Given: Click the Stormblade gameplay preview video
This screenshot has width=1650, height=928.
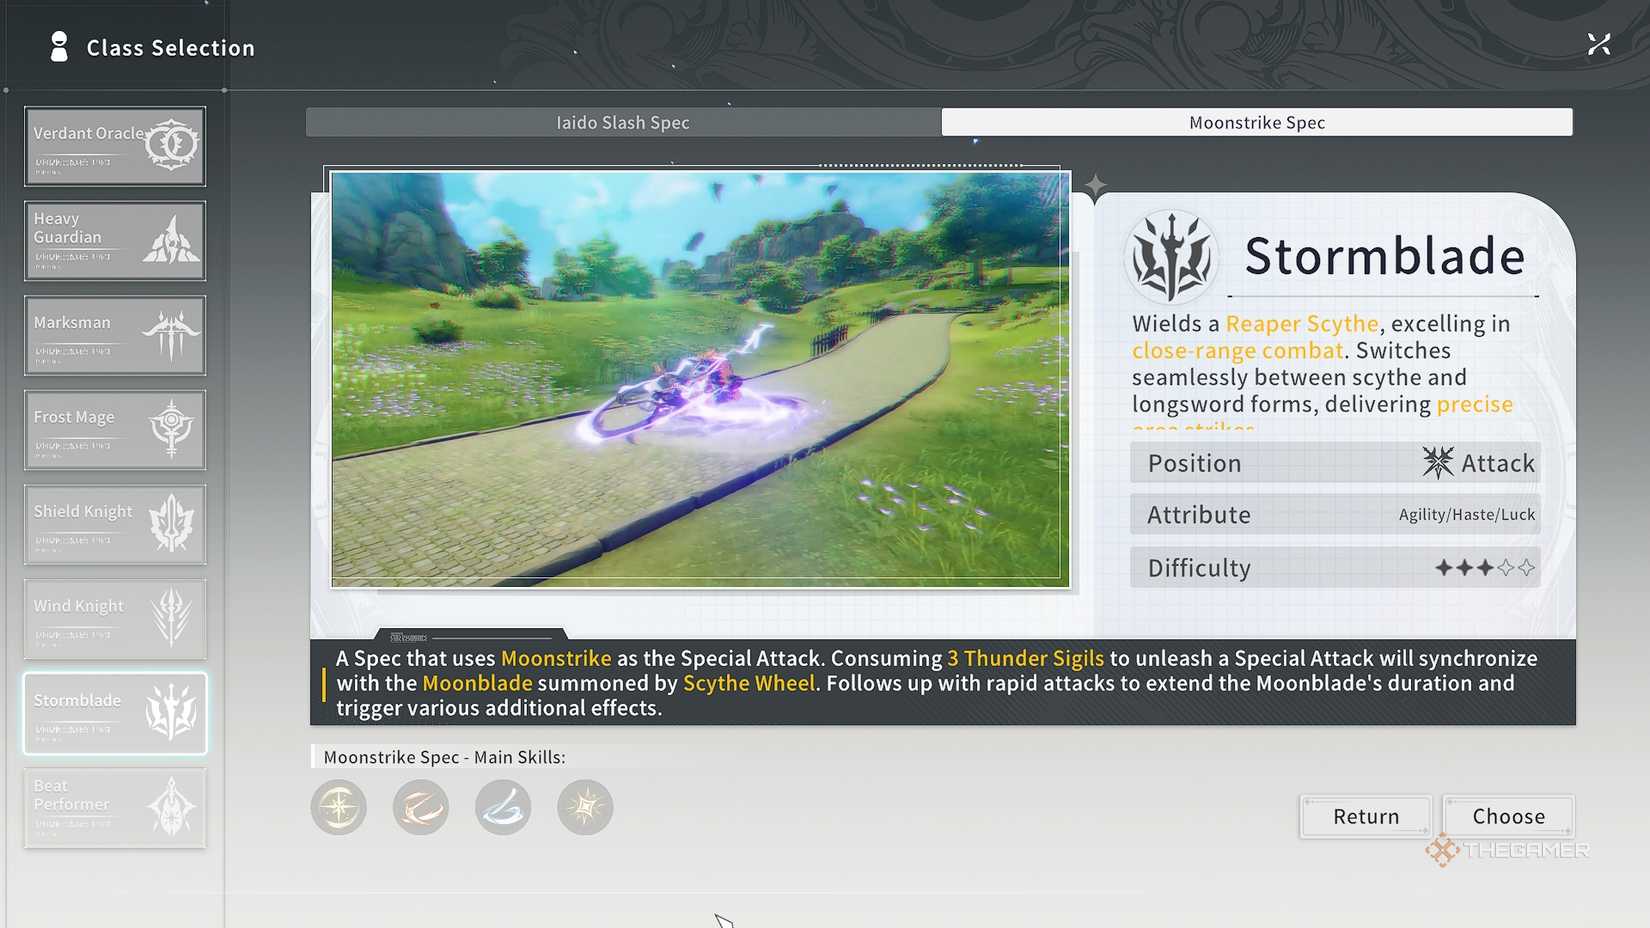Looking at the screenshot, I should [700, 379].
